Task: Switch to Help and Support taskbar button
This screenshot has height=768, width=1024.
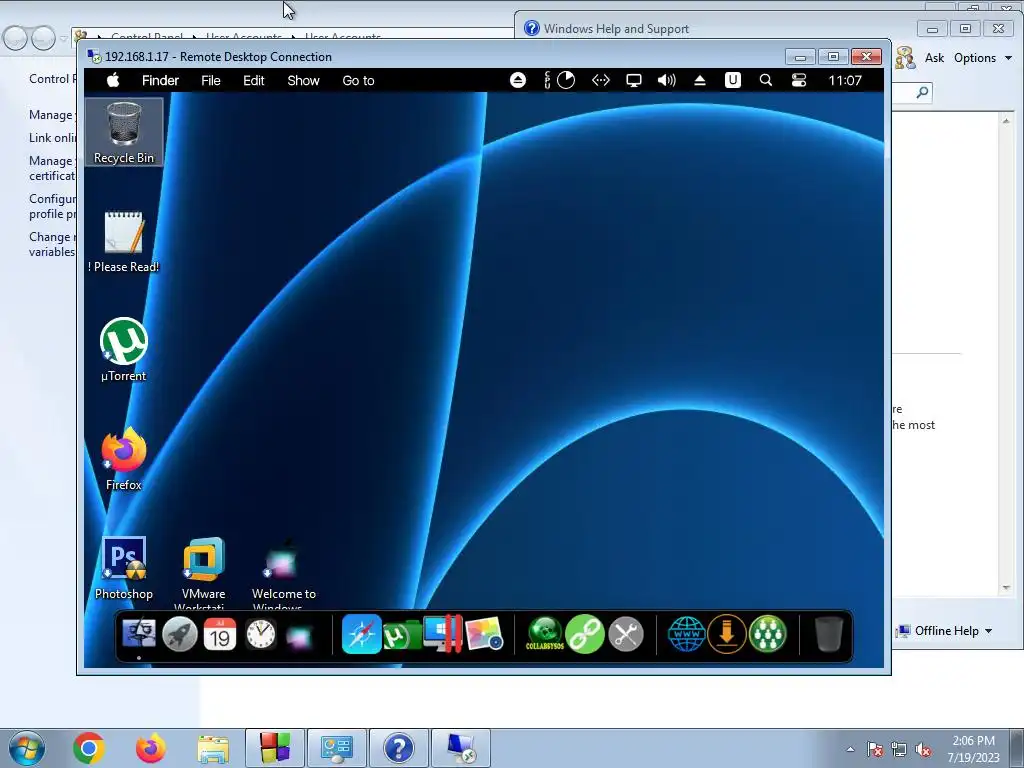Action: [399, 748]
